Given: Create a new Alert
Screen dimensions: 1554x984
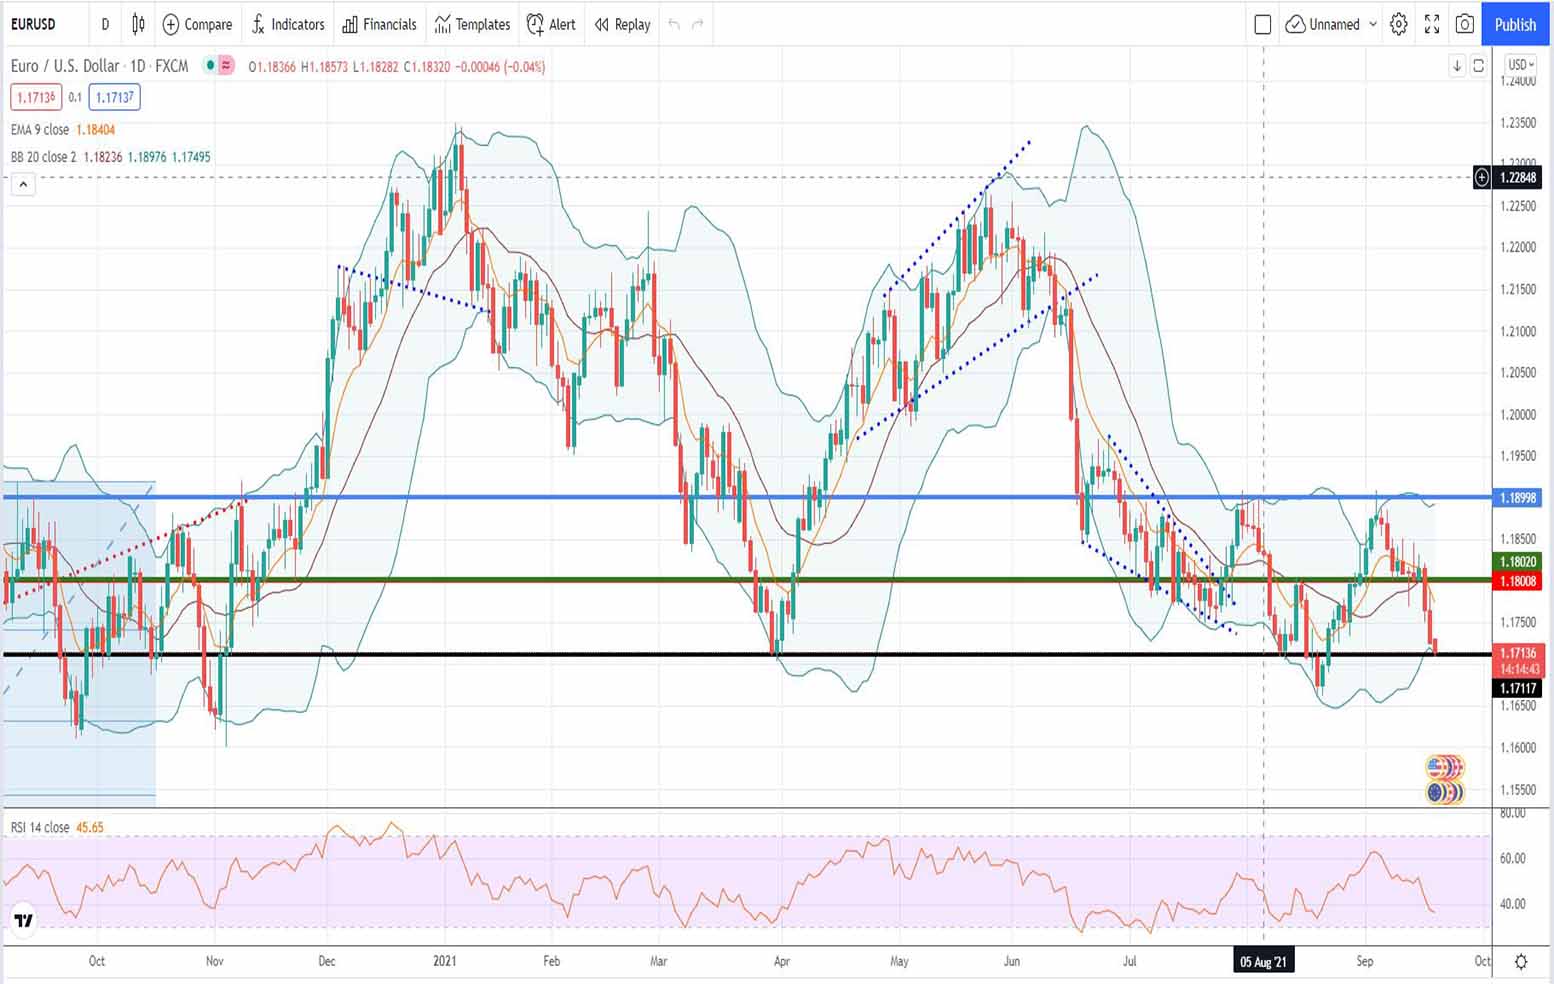Looking at the screenshot, I should [551, 24].
